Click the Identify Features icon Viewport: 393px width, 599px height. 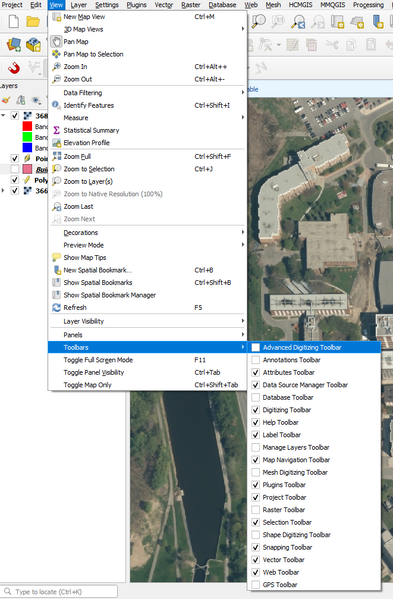[56, 105]
